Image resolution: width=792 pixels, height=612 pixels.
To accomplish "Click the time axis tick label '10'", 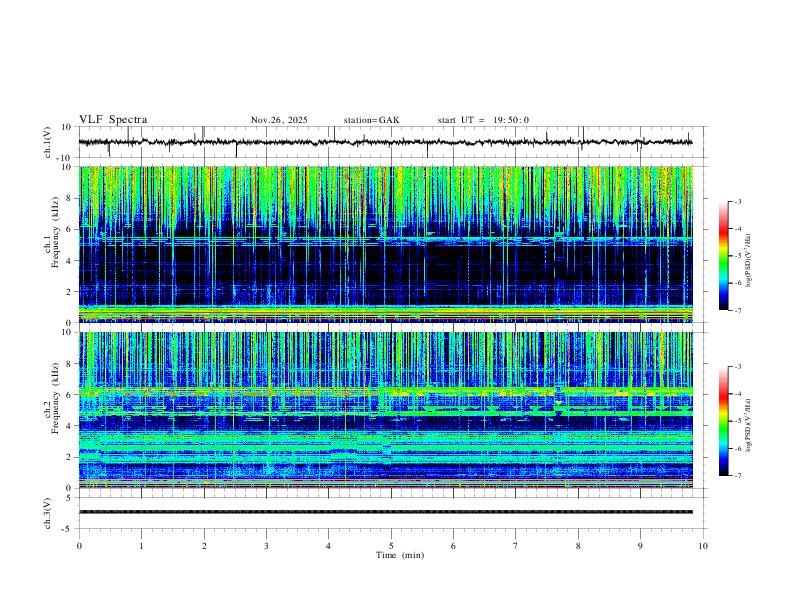I will click(703, 546).
